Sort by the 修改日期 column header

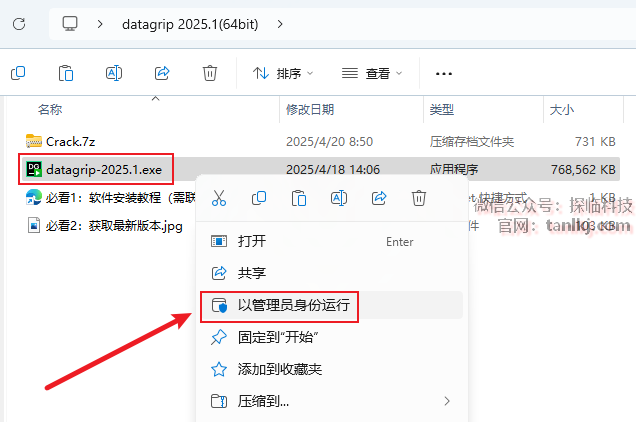pos(310,110)
